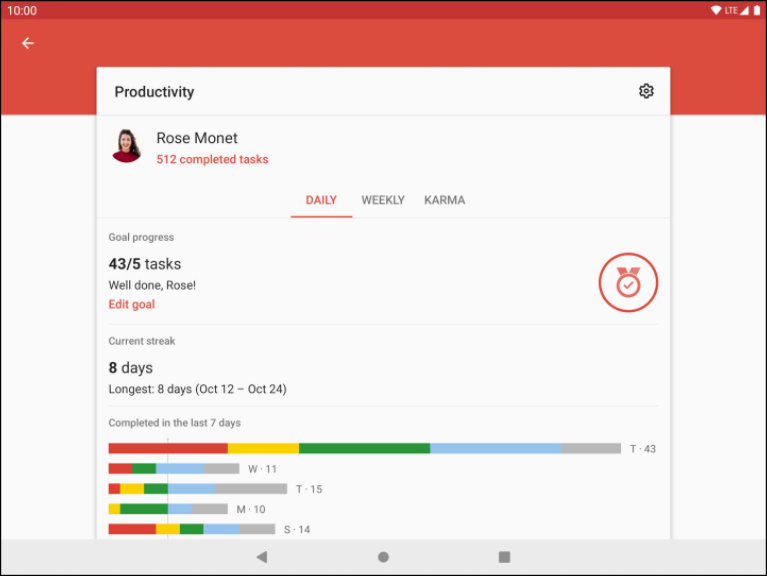This screenshot has width=767, height=576.
Task: Tap the 512 completed tasks link
Action: pyautogui.click(x=212, y=159)
